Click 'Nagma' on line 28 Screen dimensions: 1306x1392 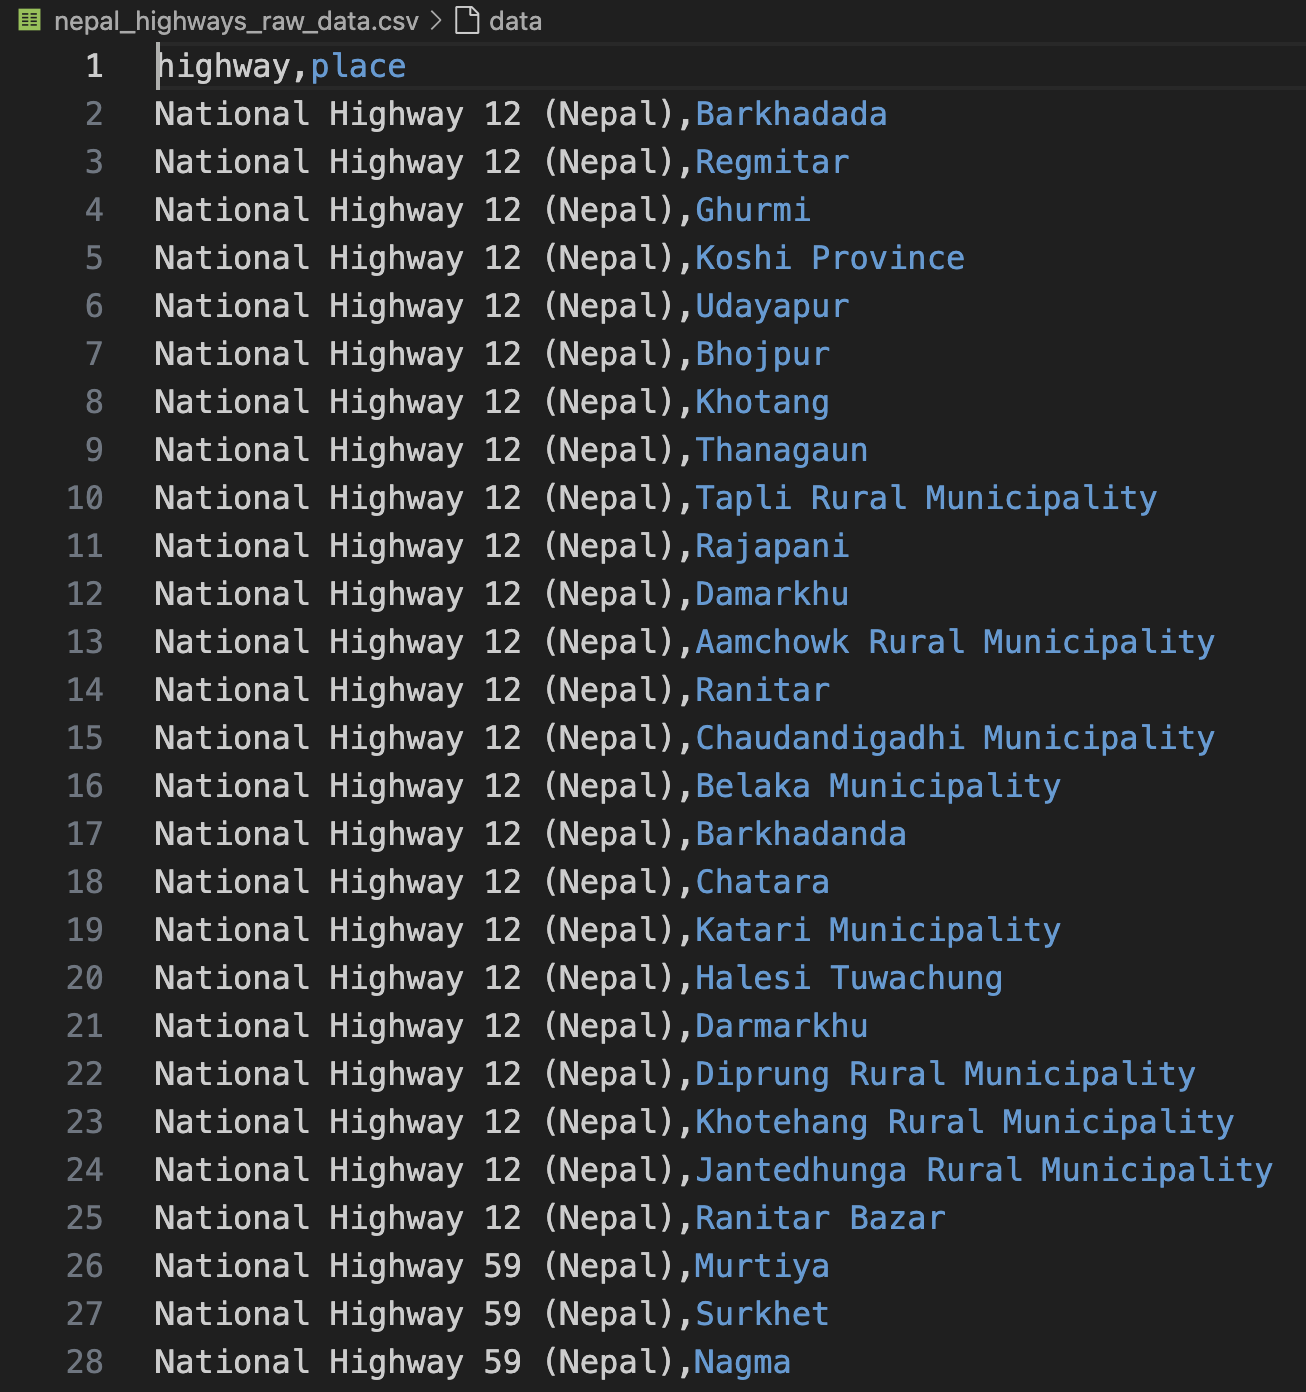743,1362
